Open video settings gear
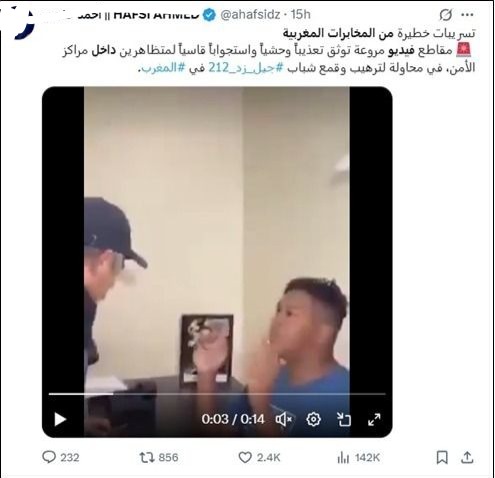 (313, 419)
